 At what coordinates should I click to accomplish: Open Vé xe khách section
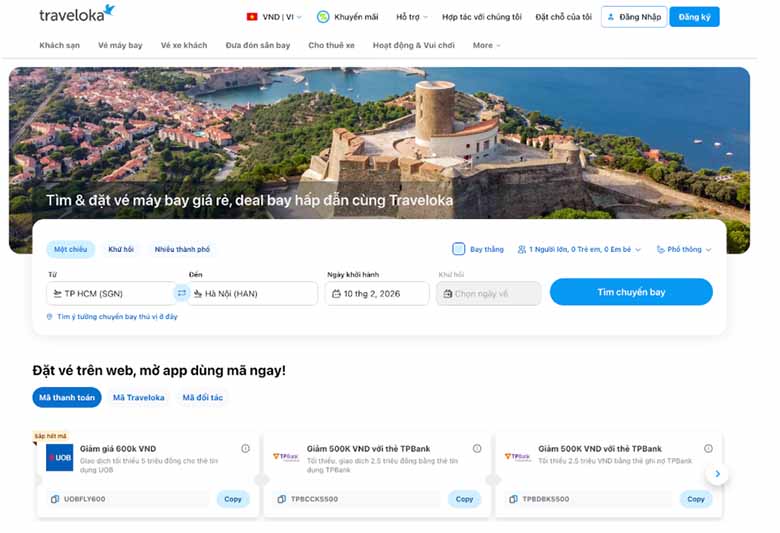click(x=184, y=45)
